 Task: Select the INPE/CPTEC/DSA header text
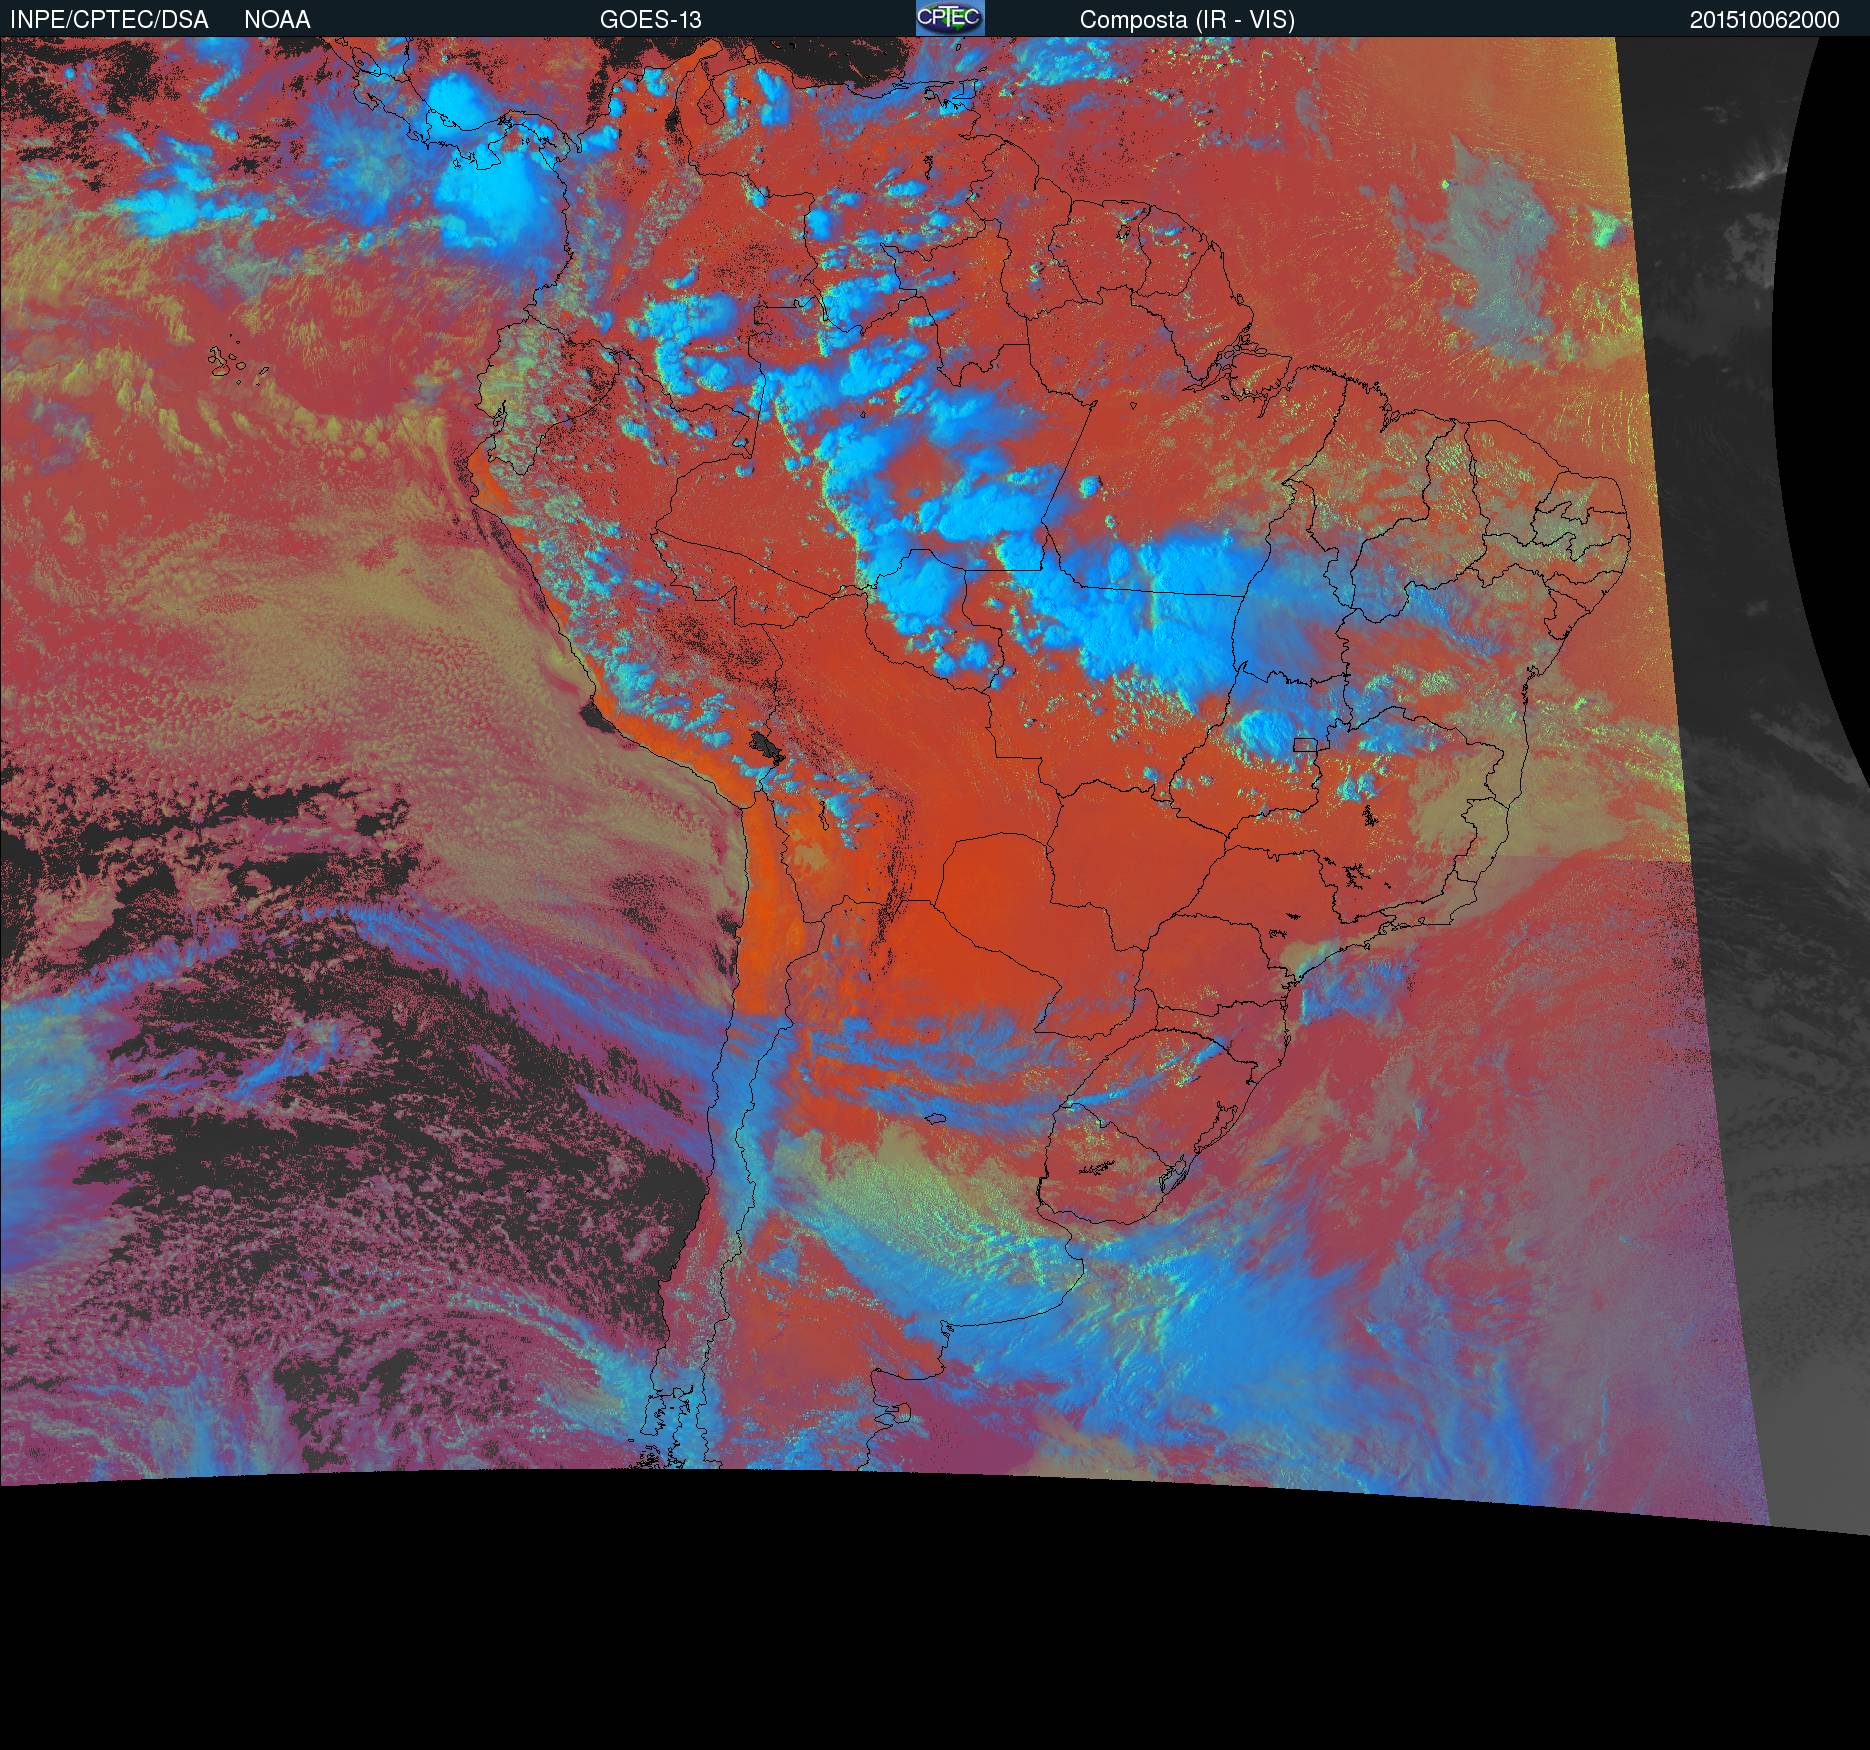tap(109, 20)
